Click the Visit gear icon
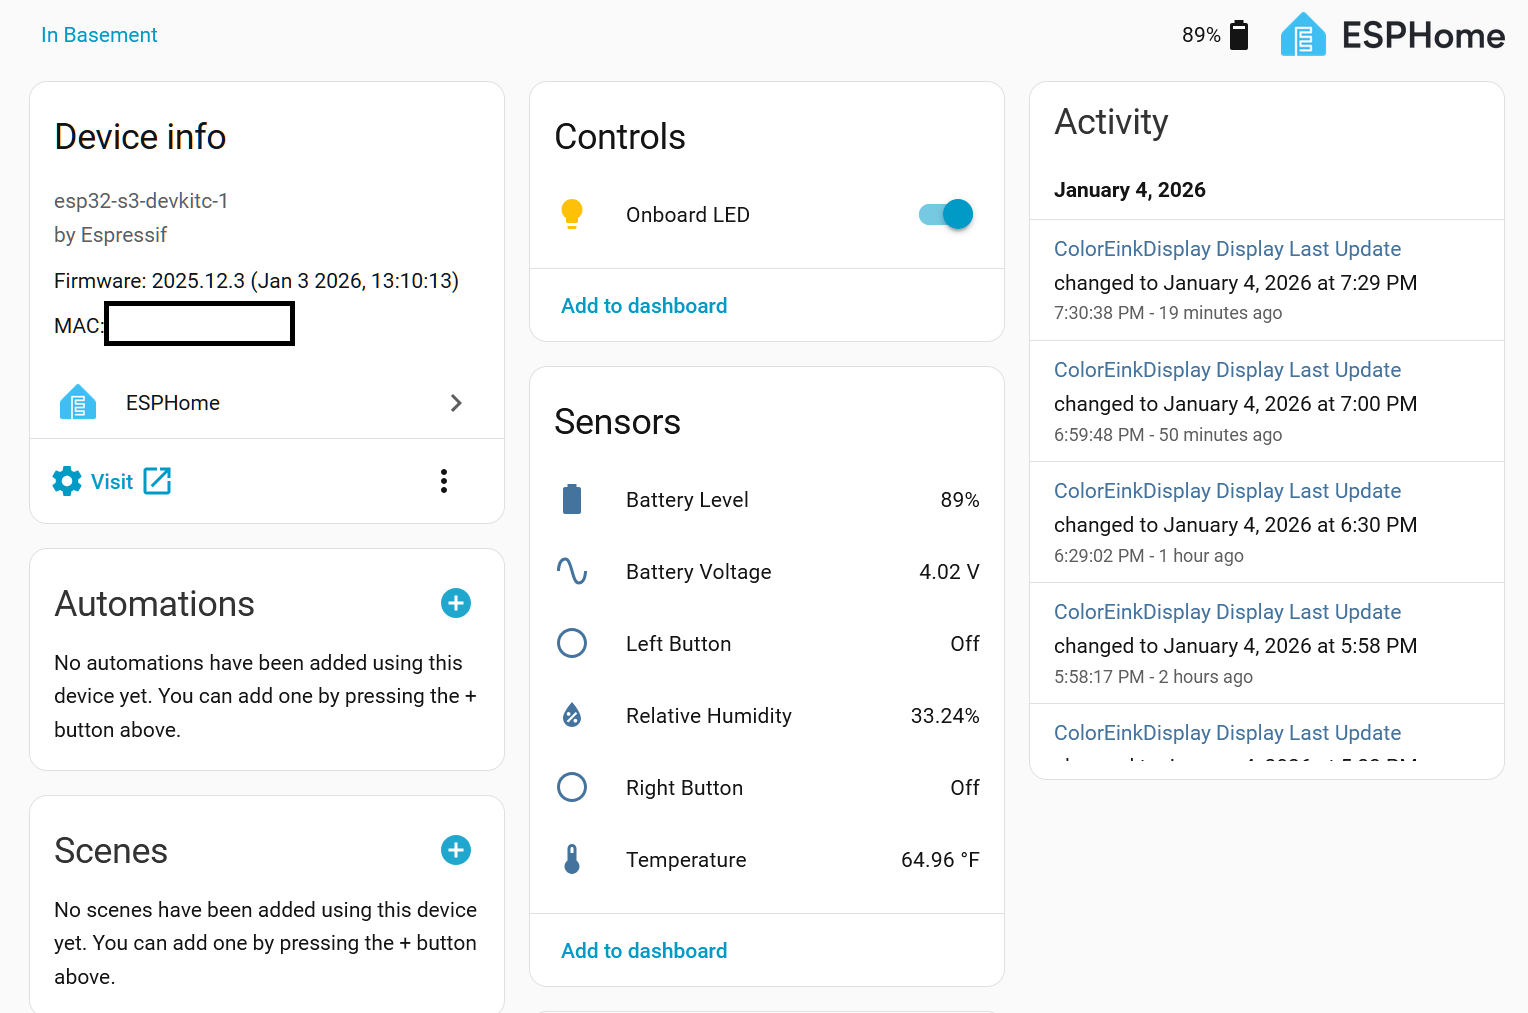The width and height of the screenshot is (1528, 1013). [x=67, y=481]
